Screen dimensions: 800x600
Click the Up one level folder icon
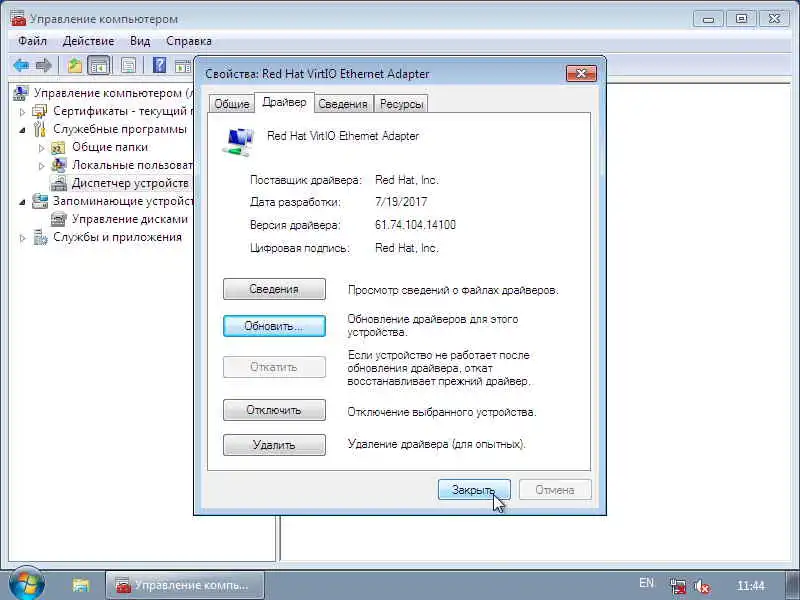pyautogui.click(x=75, y=65)
